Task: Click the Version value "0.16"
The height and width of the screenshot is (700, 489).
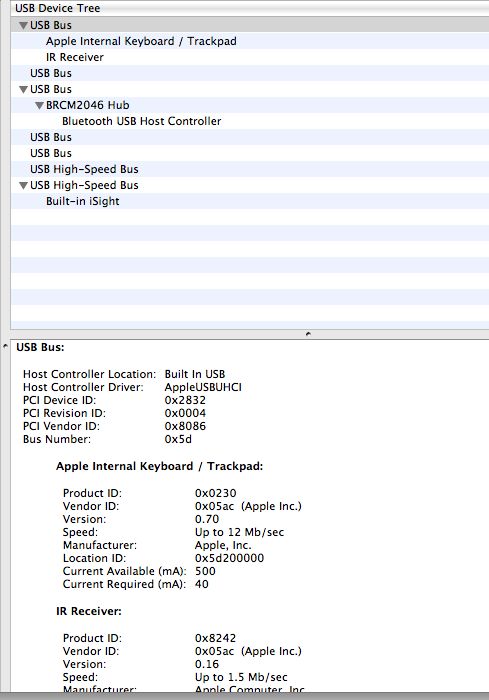Action: coord(207,664)
